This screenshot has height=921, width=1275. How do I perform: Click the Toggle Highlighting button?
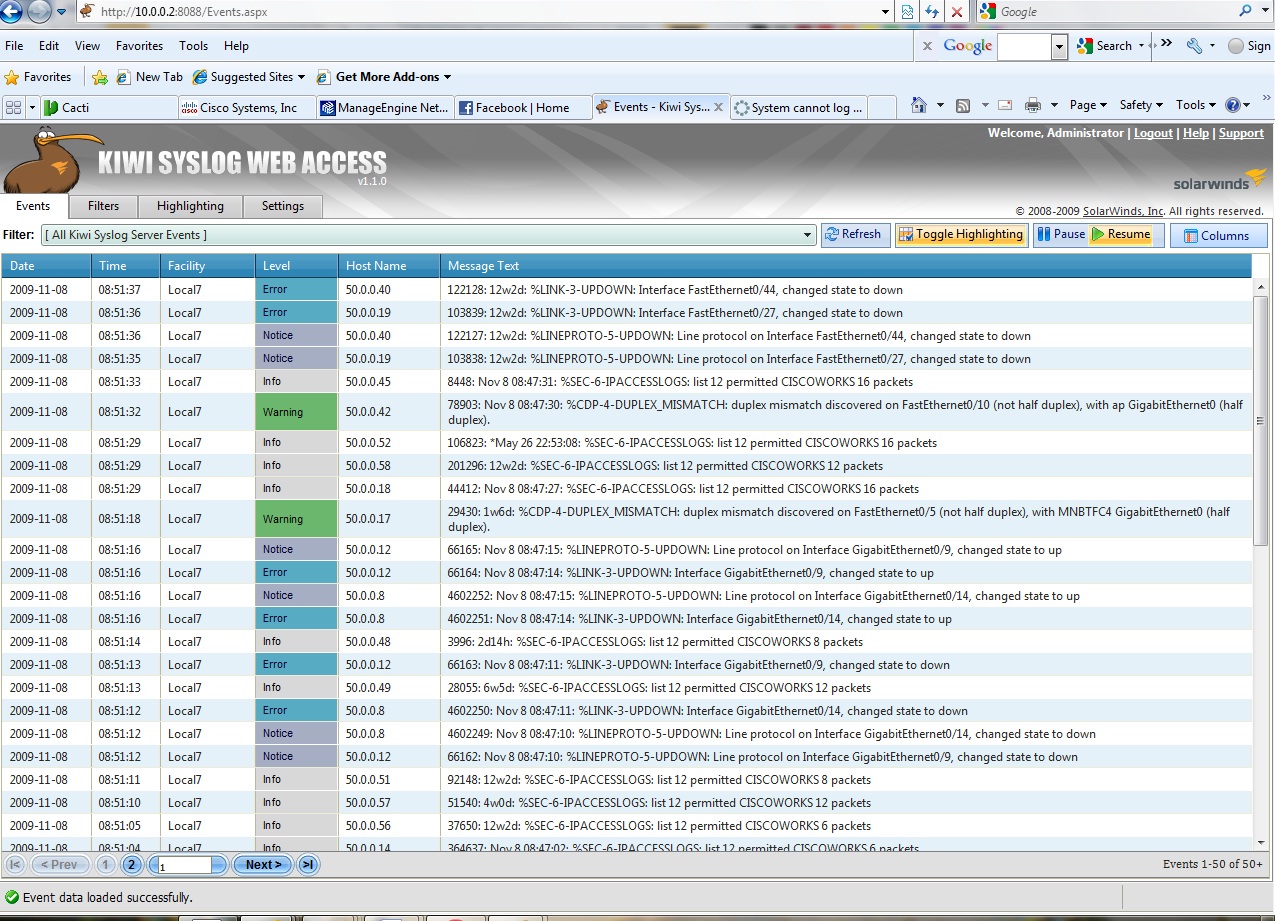[961, 235]
